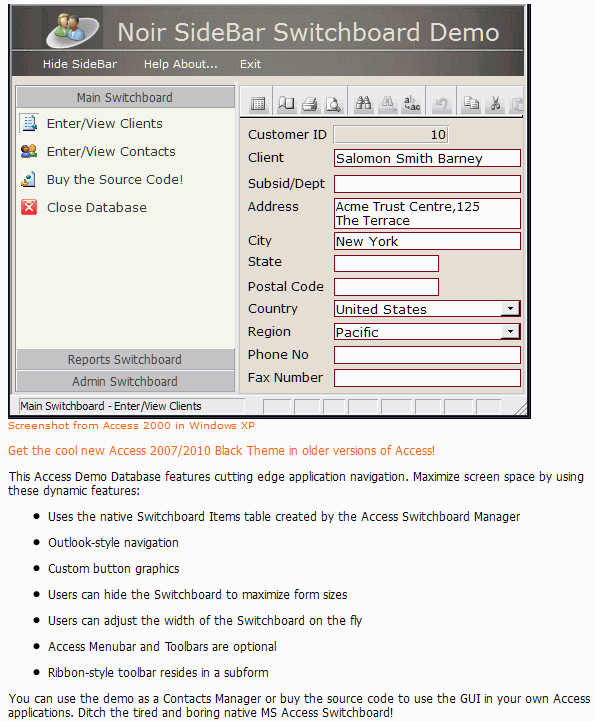The height and width of the screenshot is (721, 595).
Task: Click the Enter/View Clients document icon
Action: [29, 123]
